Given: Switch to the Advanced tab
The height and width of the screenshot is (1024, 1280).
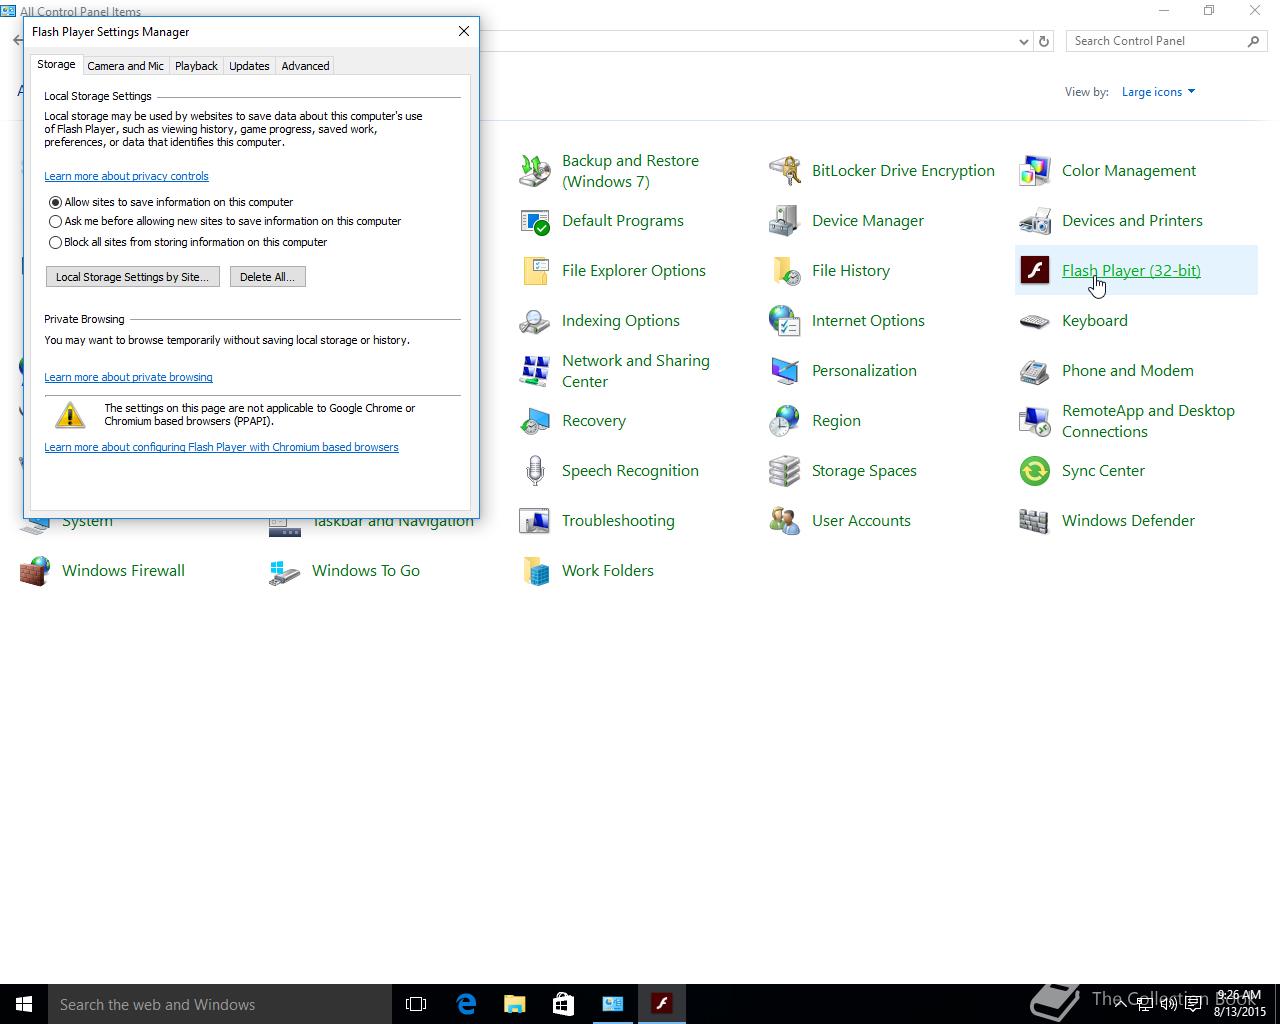Looking at the screenshot, I should (305, 66).
